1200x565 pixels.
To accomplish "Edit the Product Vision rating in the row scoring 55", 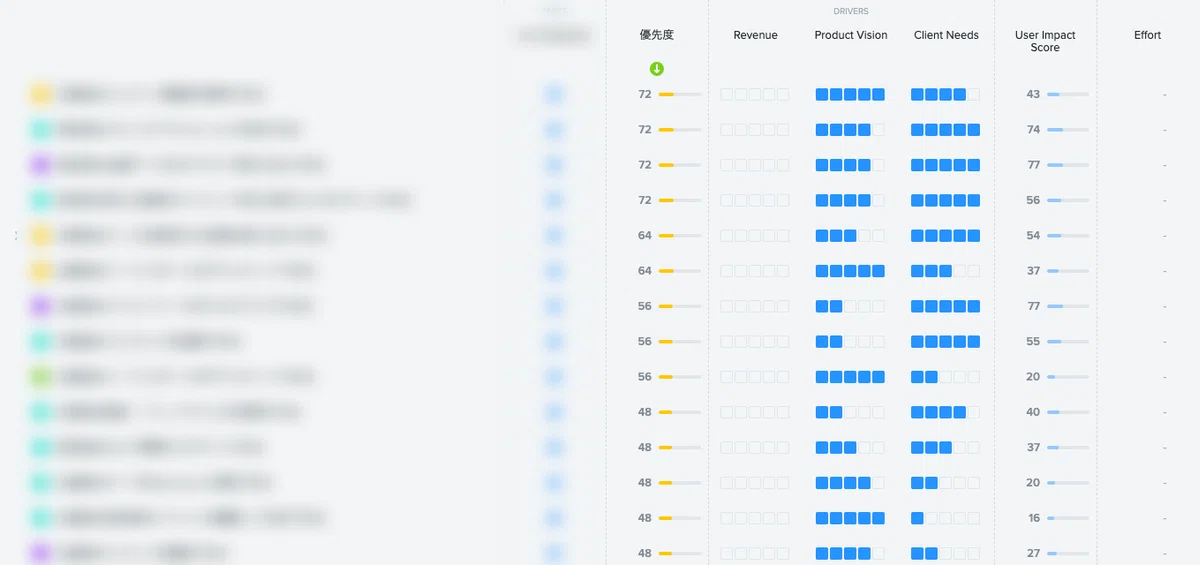I will 850,342.
